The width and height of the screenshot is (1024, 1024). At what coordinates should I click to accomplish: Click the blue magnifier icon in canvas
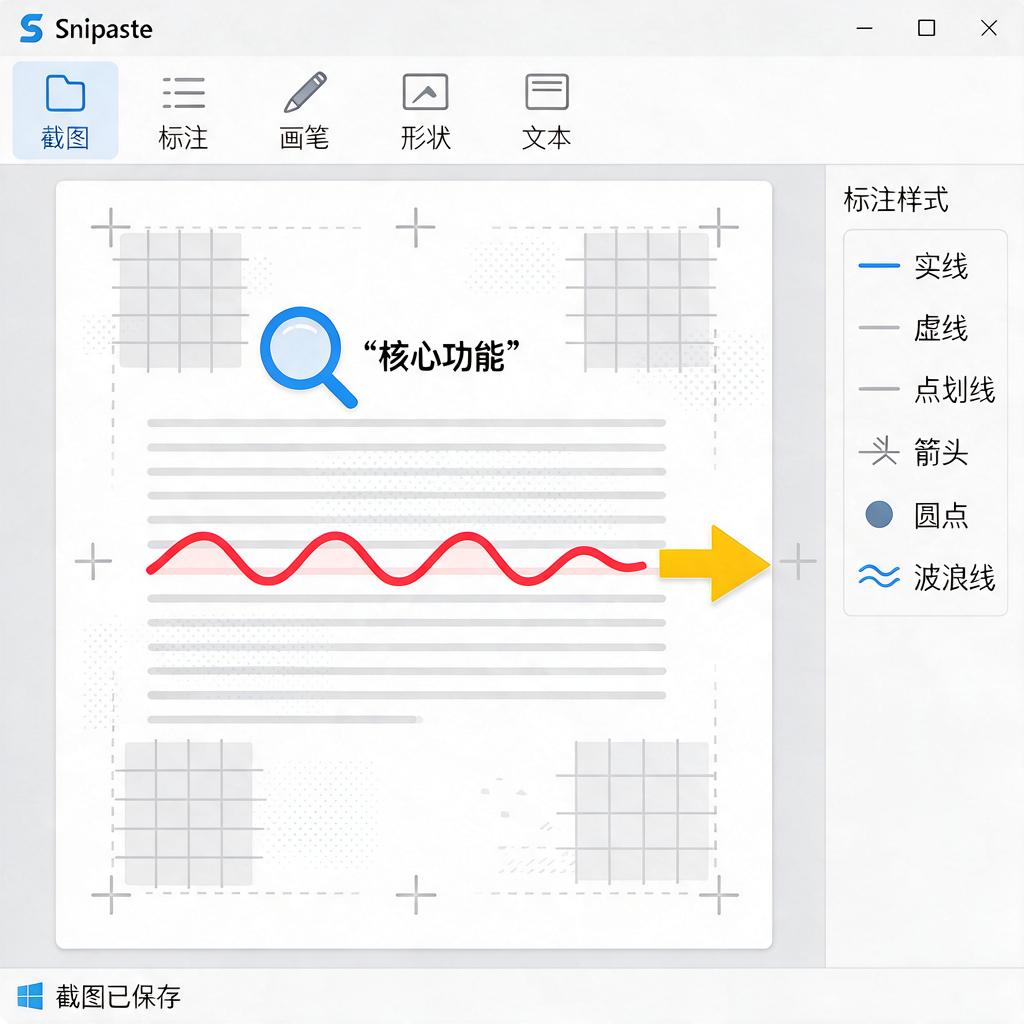coord(307,357)
